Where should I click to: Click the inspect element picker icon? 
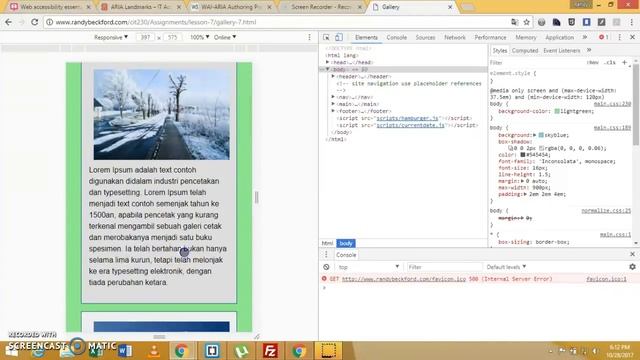(x=326, y=37)
